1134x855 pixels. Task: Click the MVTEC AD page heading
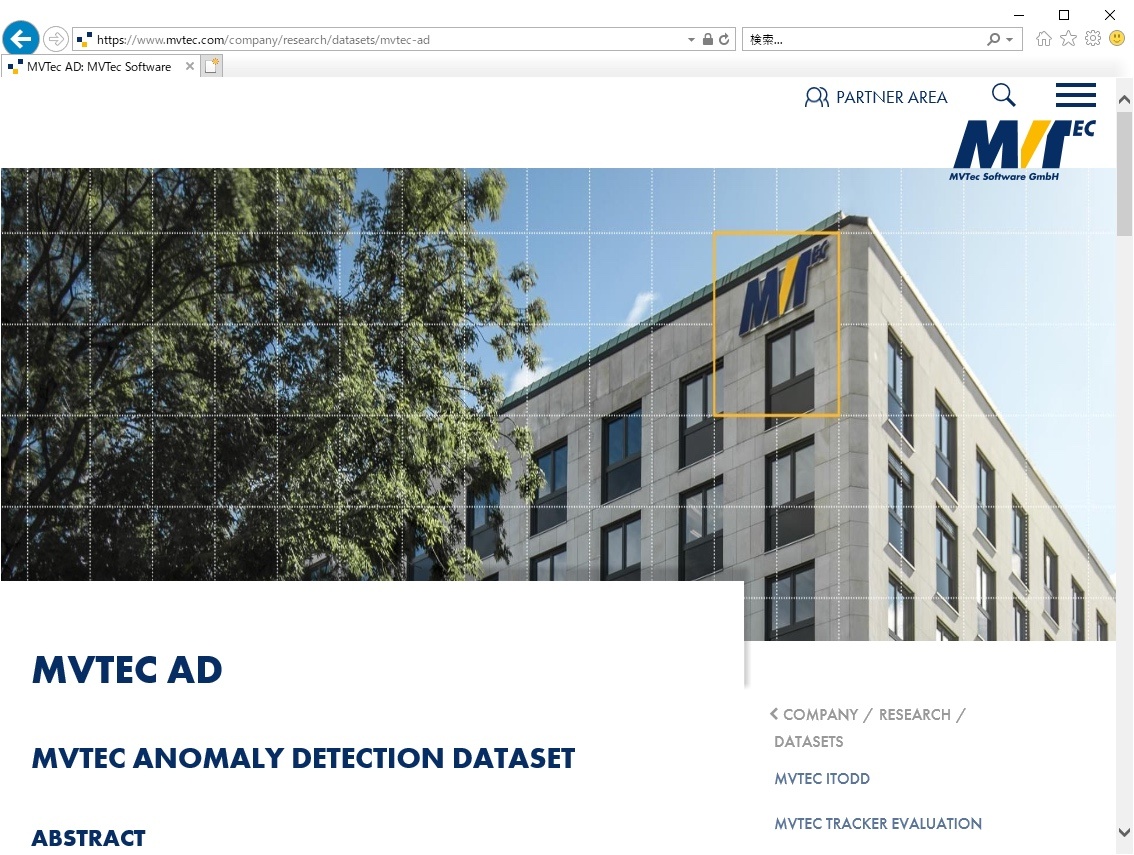coord(127,670)
